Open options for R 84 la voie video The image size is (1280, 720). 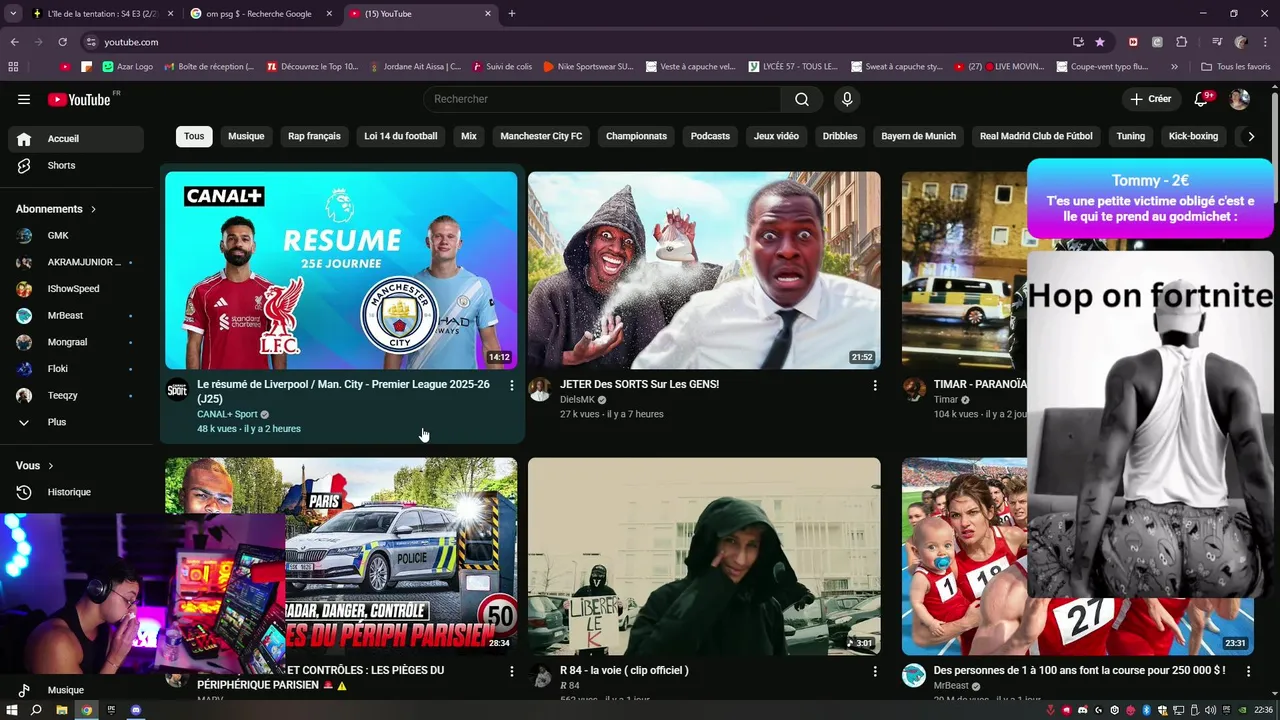875,671
